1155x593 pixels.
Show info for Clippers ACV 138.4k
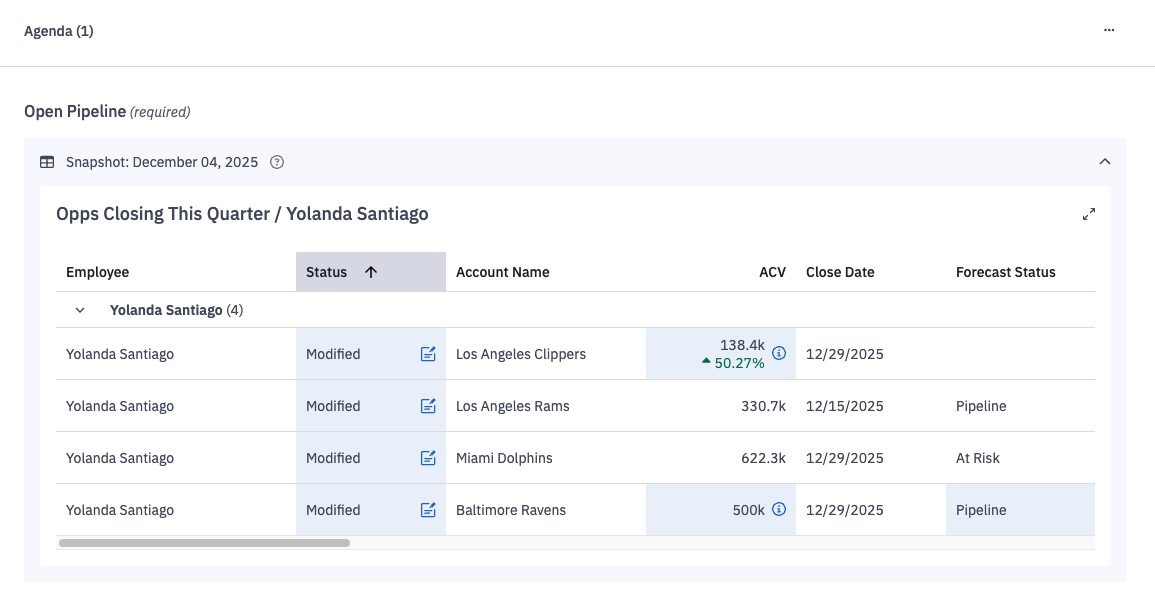click(779, 353)
